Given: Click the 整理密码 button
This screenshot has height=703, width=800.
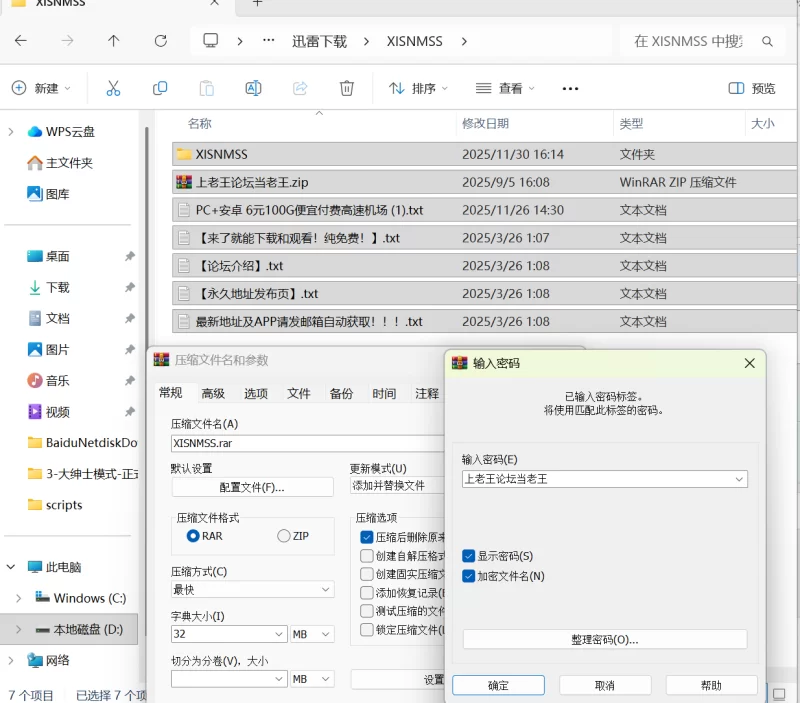Looking at the screenshot, I should point(604,639).
